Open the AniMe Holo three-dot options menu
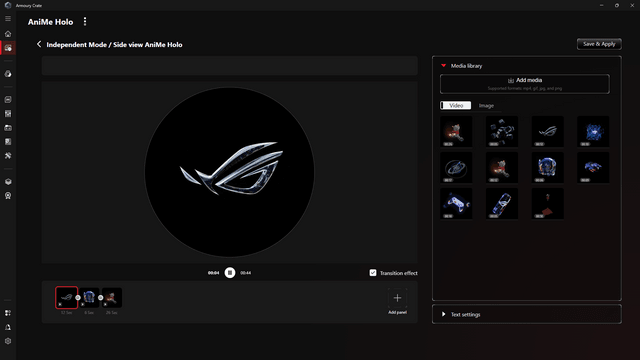The image size is (640, 360). pyautogui.click(x=85, y=22)
